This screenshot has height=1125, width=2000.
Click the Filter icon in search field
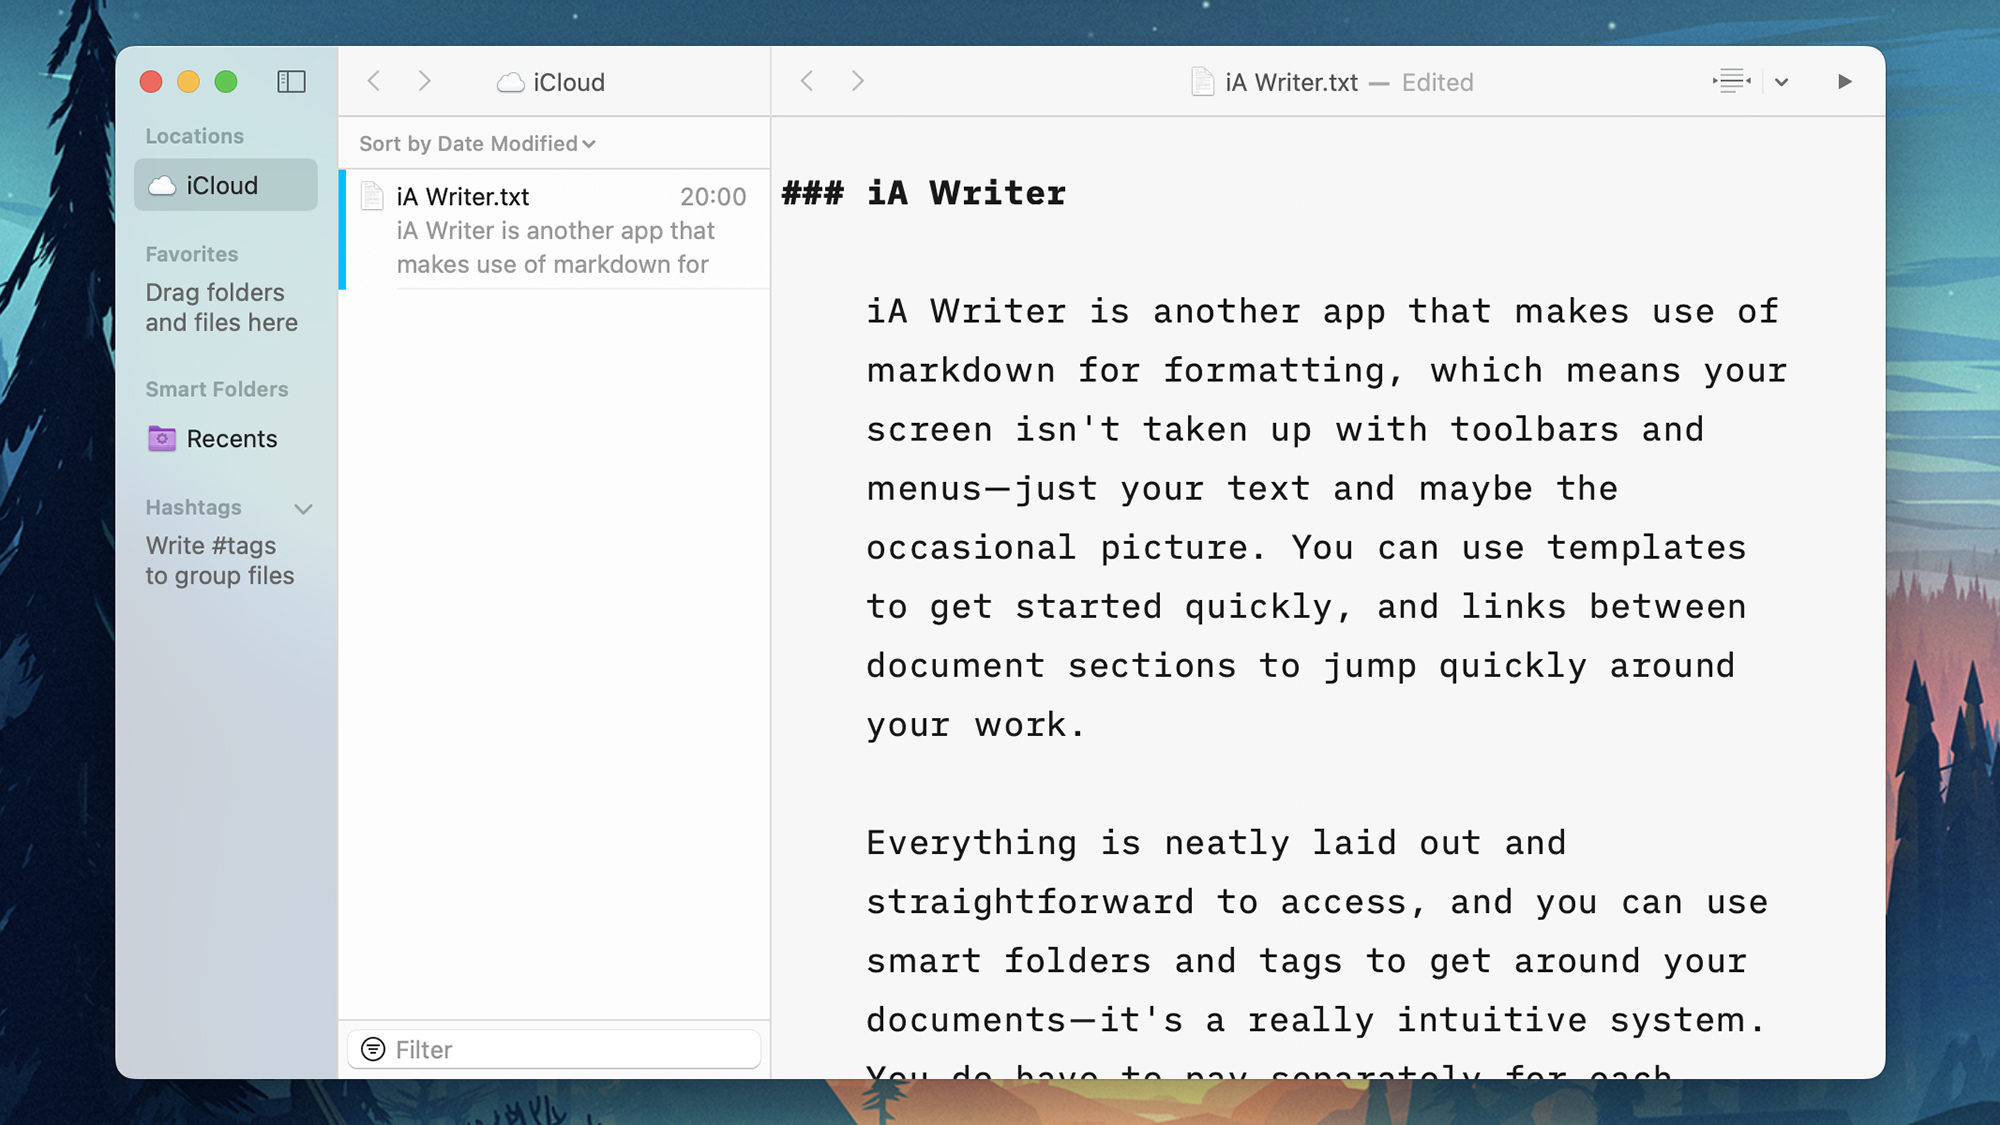tap(373, 1049)
